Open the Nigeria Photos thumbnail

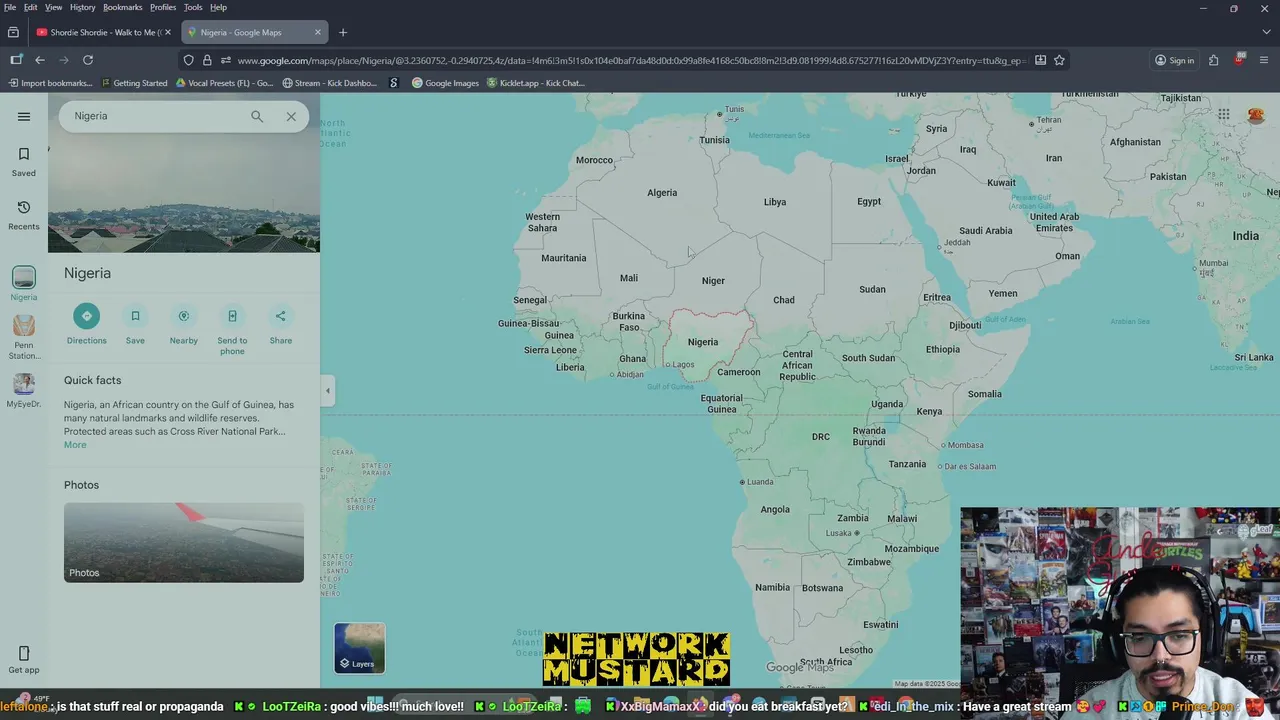coord(184,542)
